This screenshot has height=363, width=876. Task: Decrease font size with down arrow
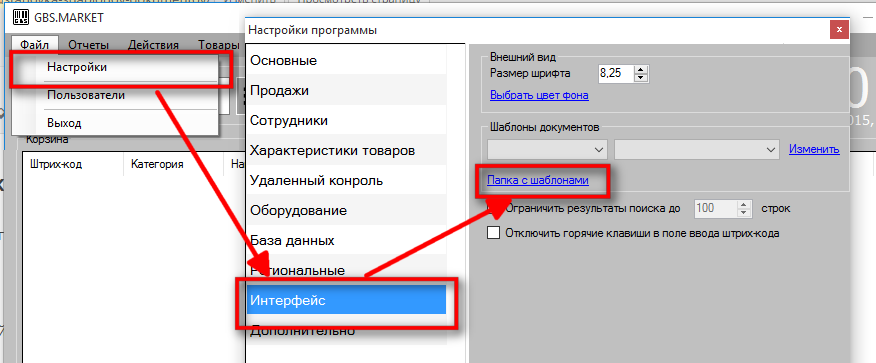coord(641,77)
